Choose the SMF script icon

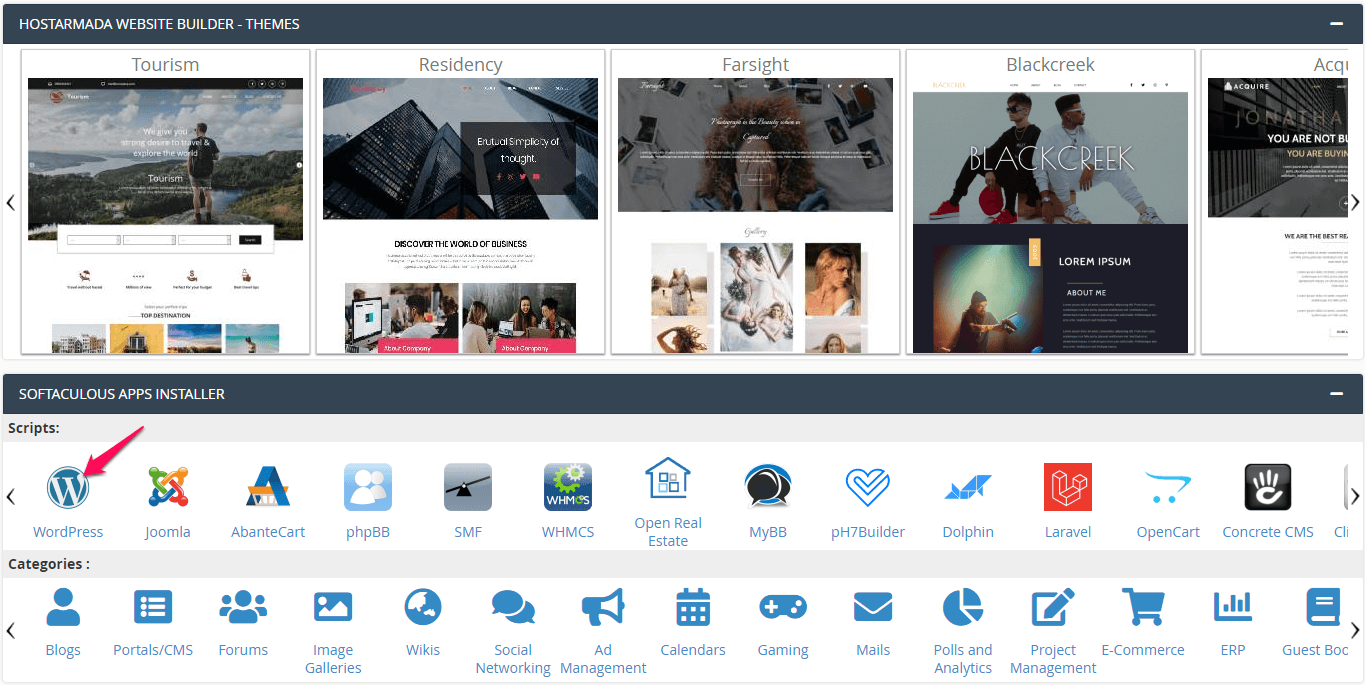468,487
